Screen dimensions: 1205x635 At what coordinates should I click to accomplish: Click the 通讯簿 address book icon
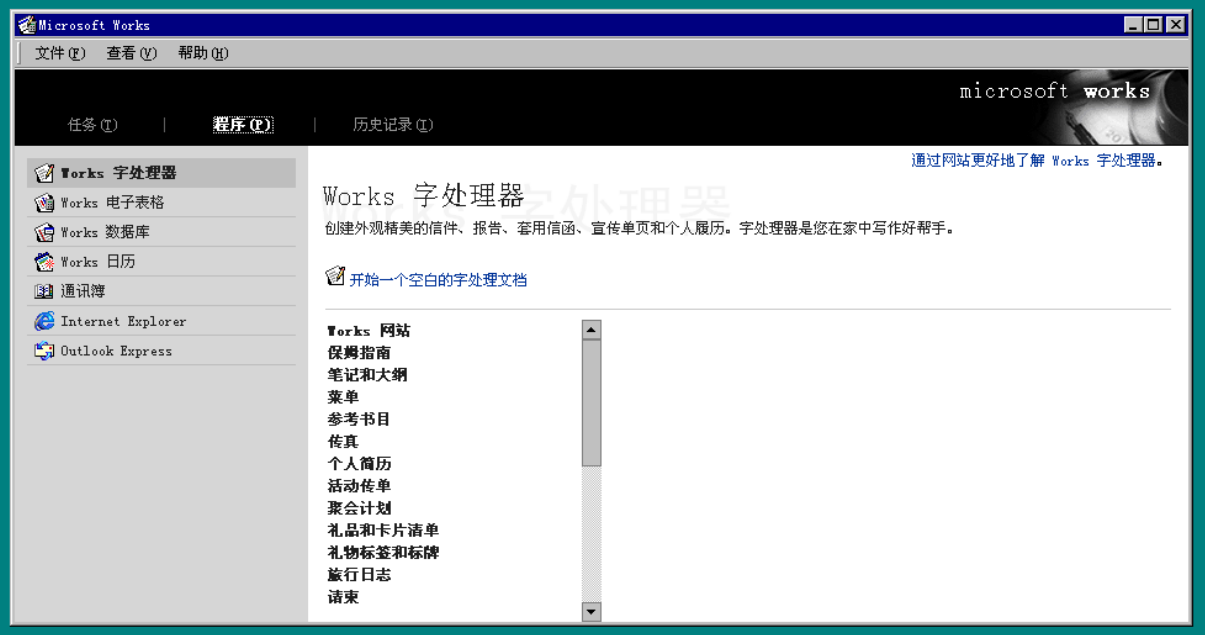(x=44, y=292)
